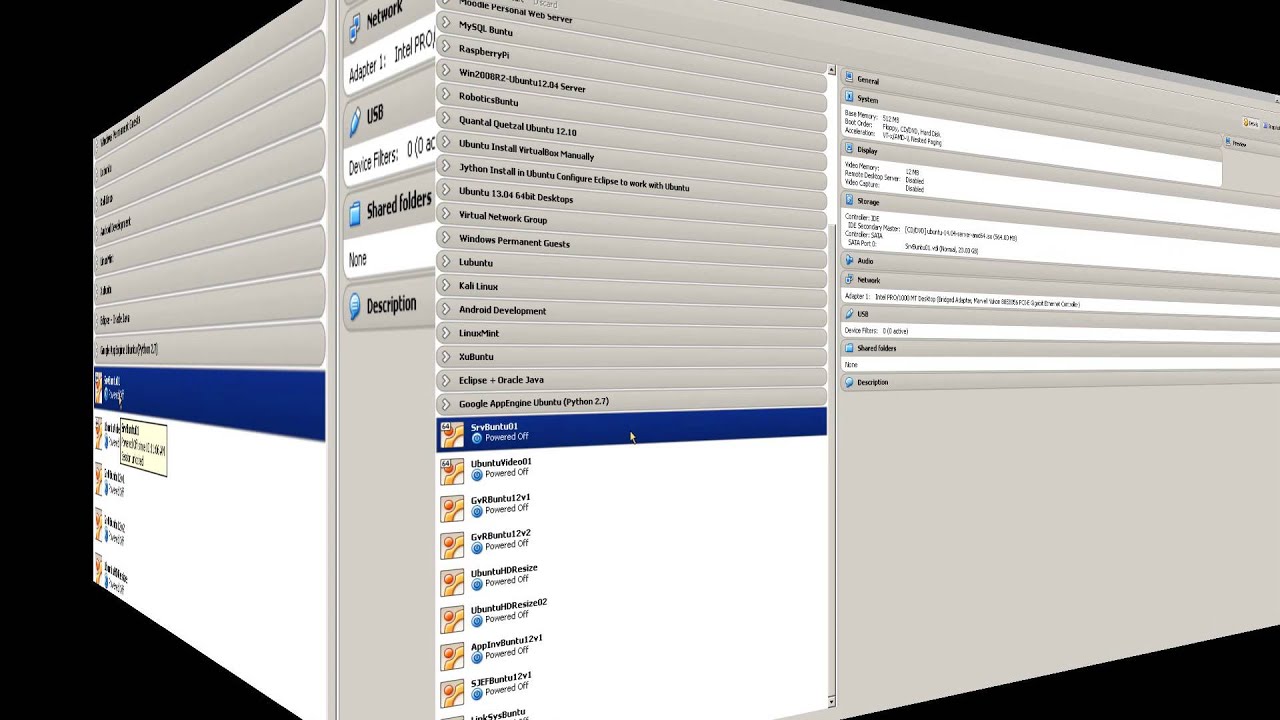Expand the MySQL Buntu group chevron
This screenshot has height=720, width=1280.
click(446, 22)
